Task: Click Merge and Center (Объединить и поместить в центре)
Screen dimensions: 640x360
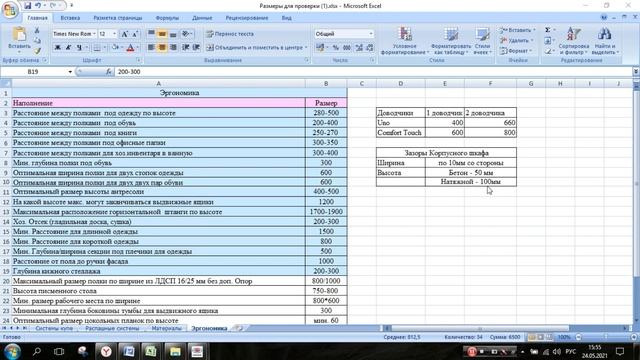Action: (x=256, y=48)
